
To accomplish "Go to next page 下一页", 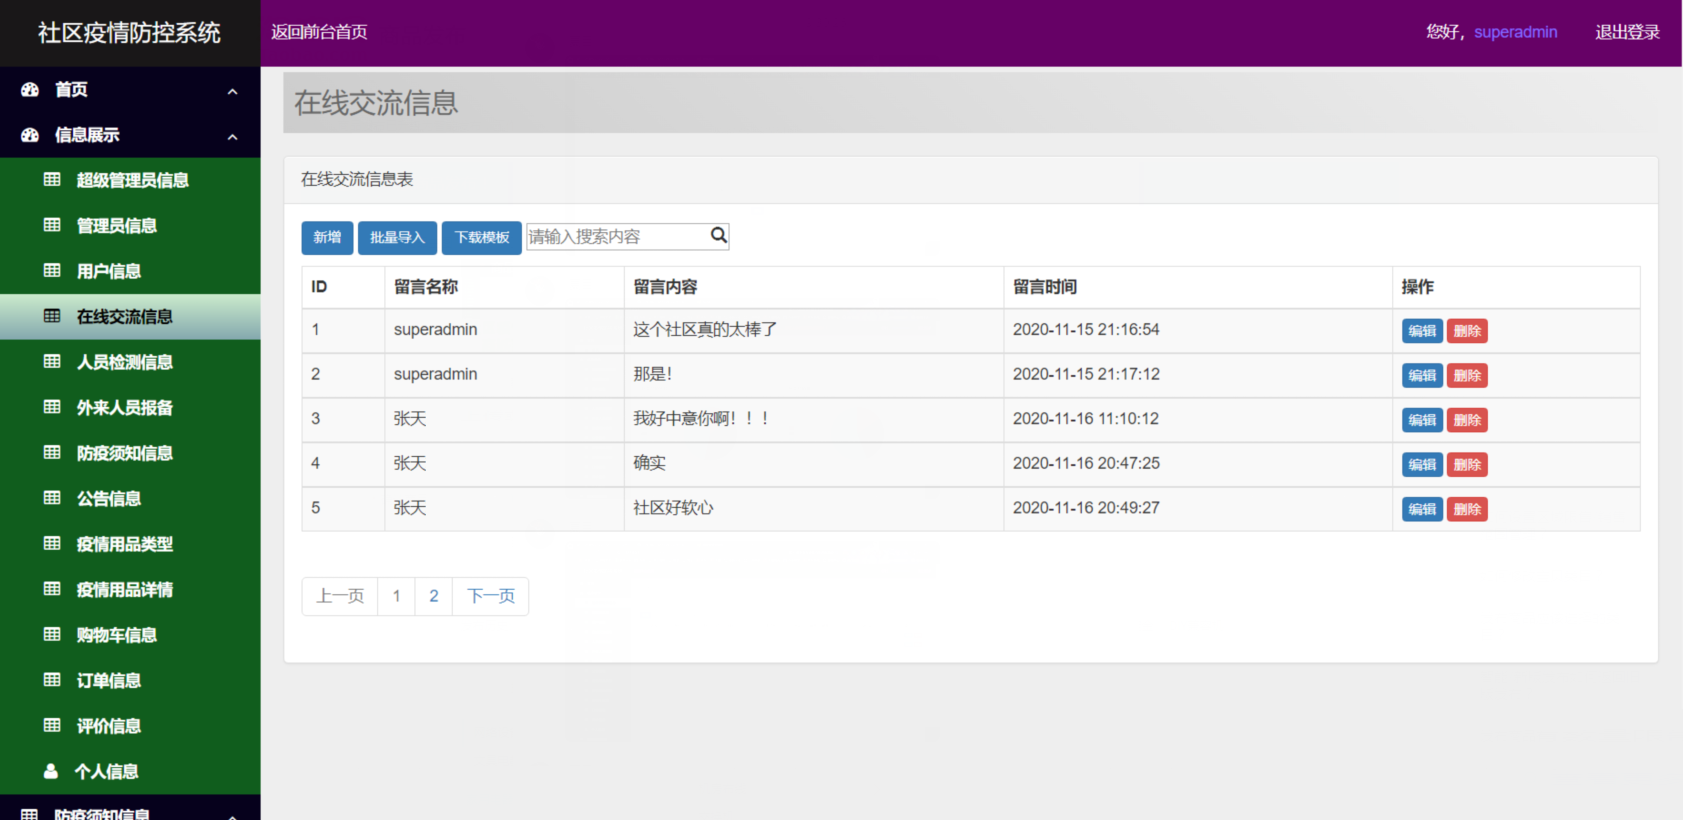I will click(x=491, y=596).
